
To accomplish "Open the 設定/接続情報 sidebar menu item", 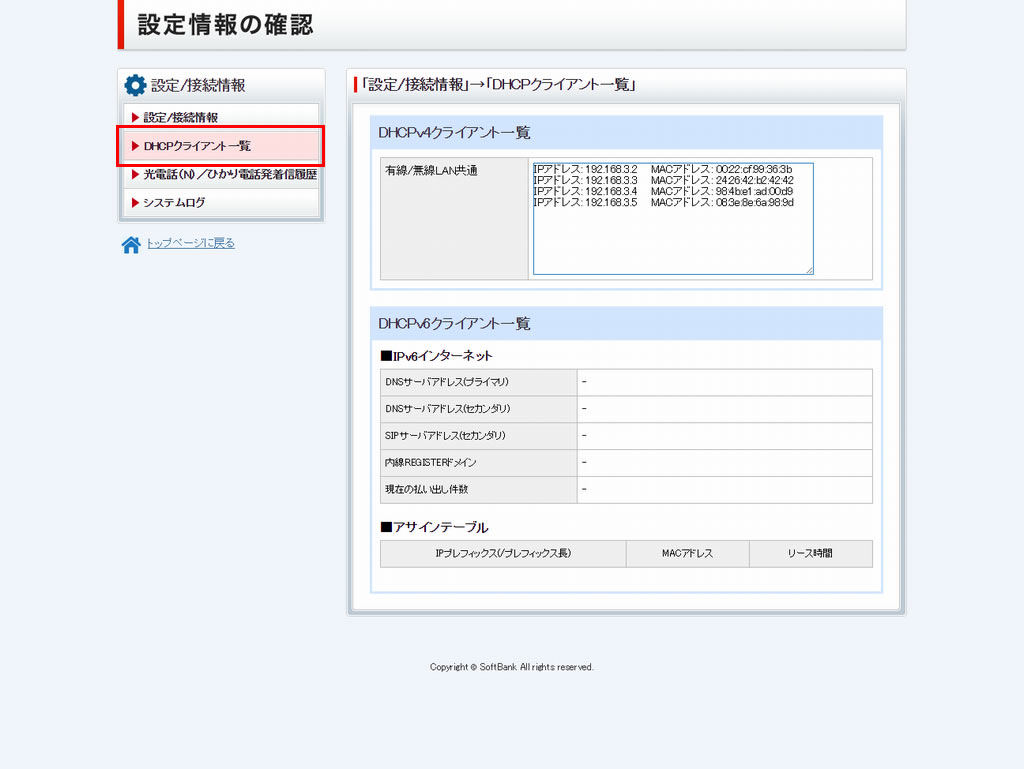I will click(x=221, y=118).
